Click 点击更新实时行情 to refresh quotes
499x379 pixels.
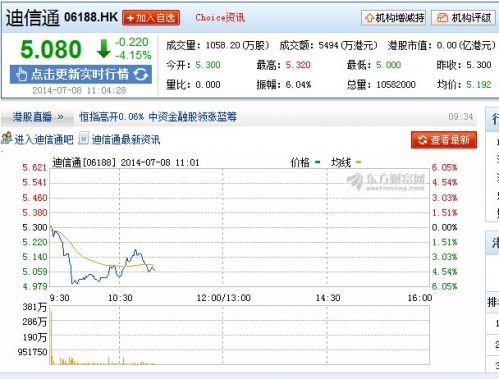81,74
